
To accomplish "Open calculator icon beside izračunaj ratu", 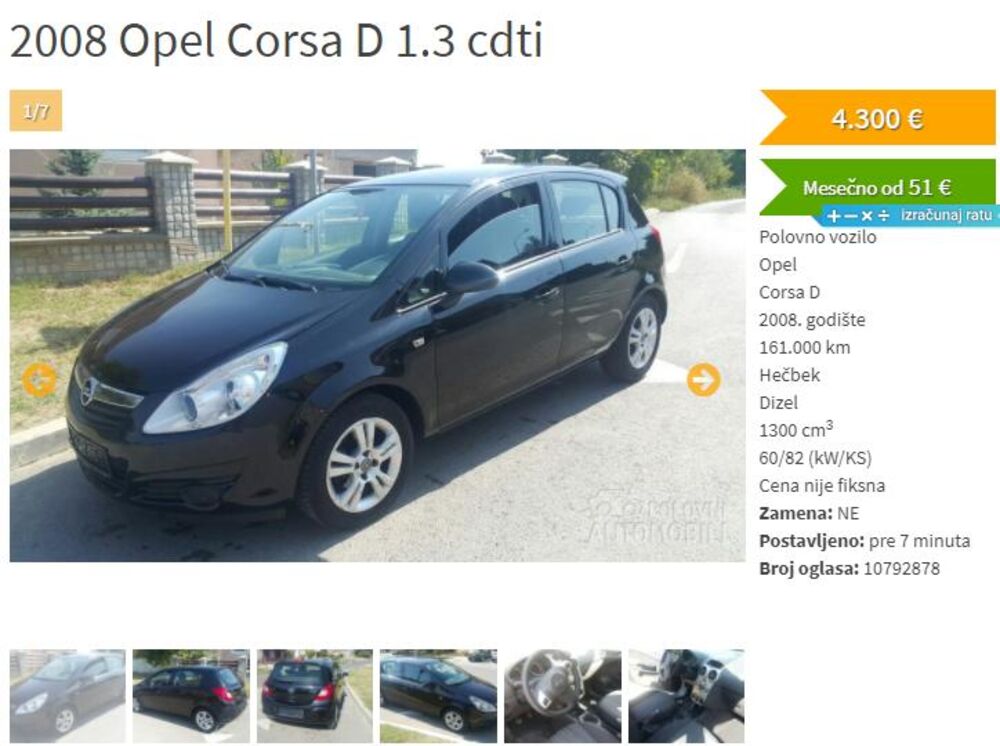I will (x=858, y=216).
